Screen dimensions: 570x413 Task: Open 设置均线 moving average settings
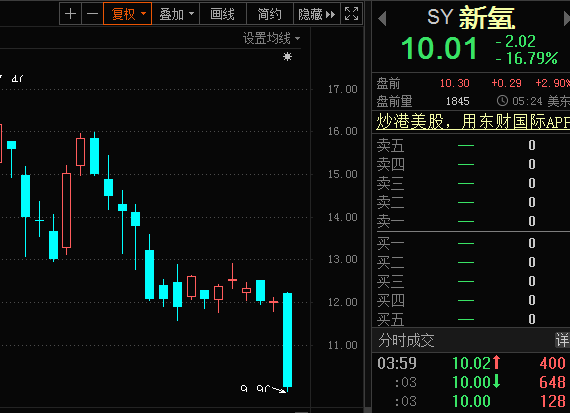[271, 38]
